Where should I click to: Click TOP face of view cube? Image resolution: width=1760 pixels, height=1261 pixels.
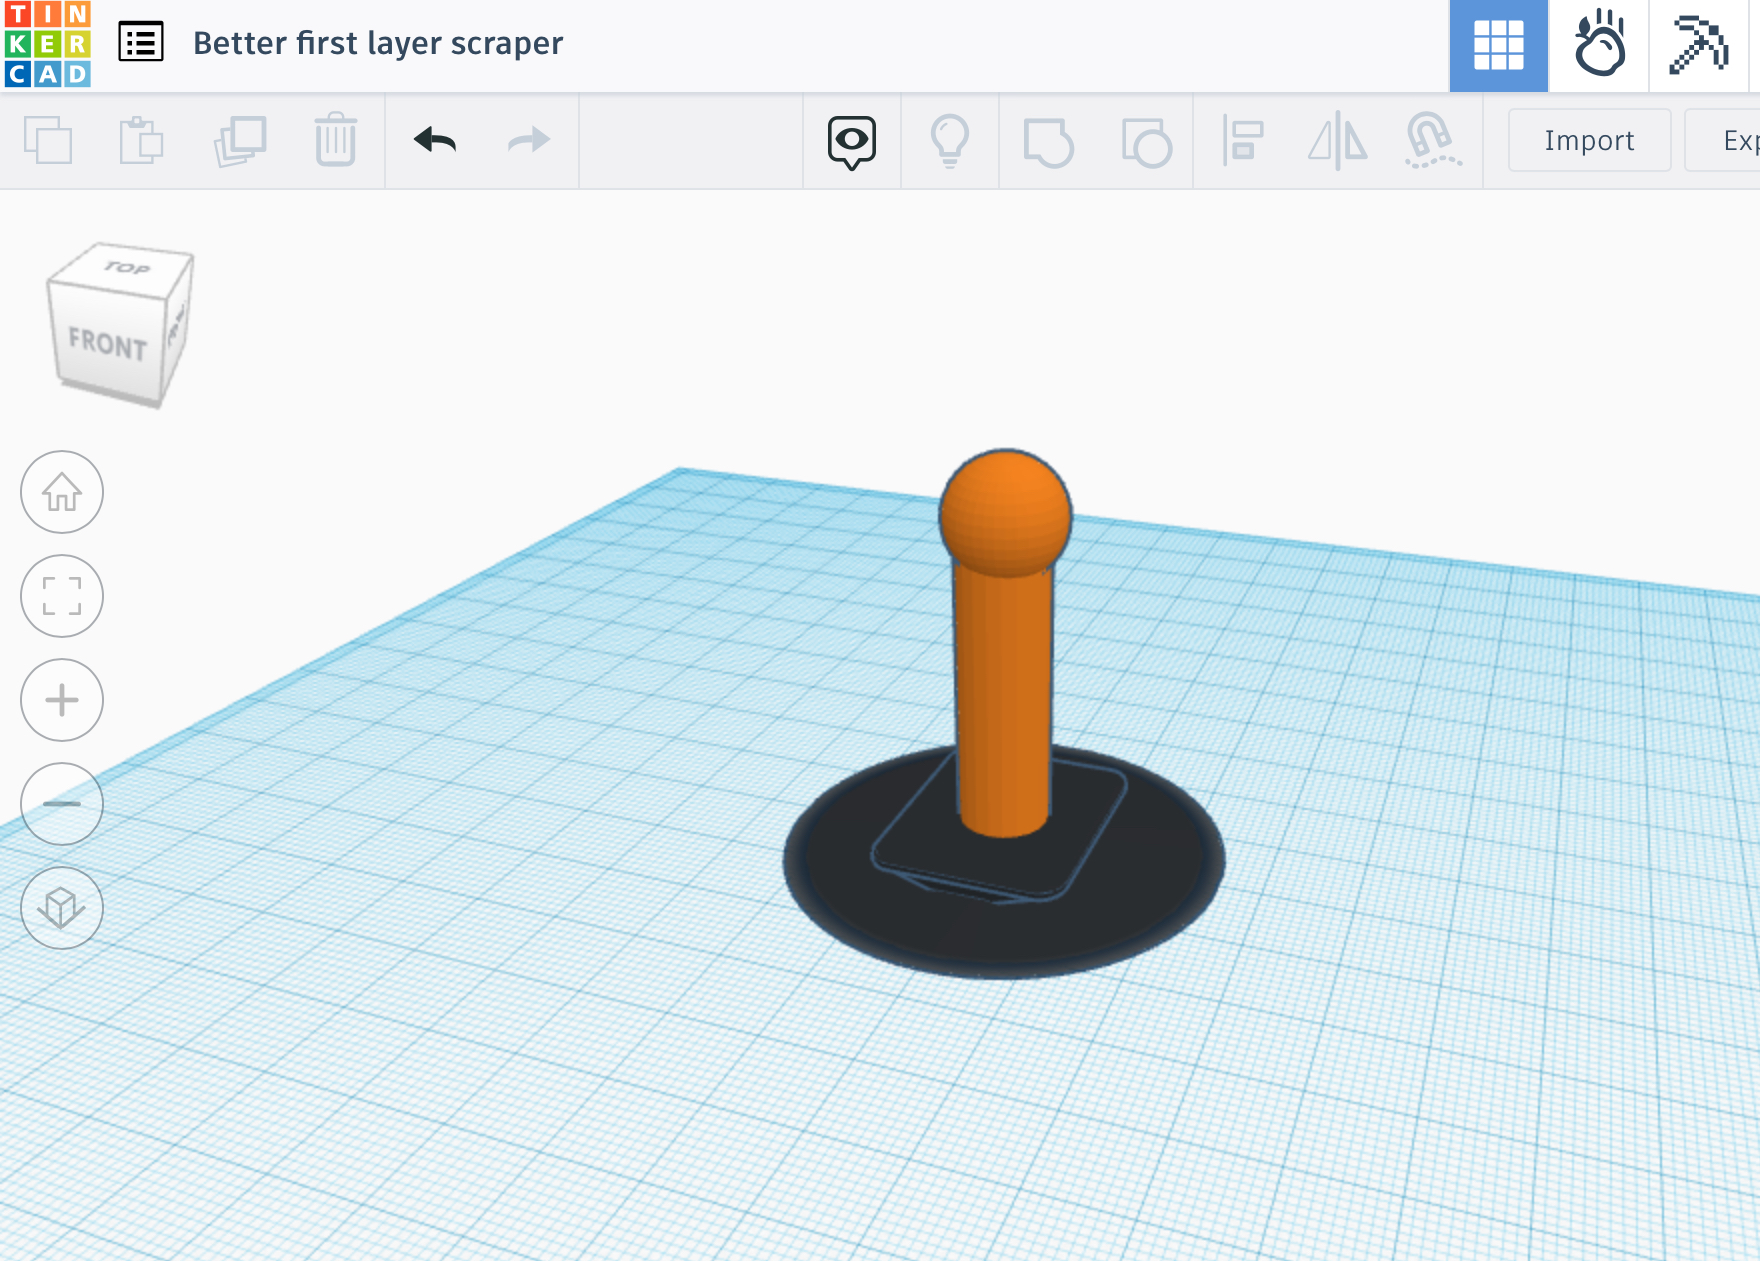125,268
